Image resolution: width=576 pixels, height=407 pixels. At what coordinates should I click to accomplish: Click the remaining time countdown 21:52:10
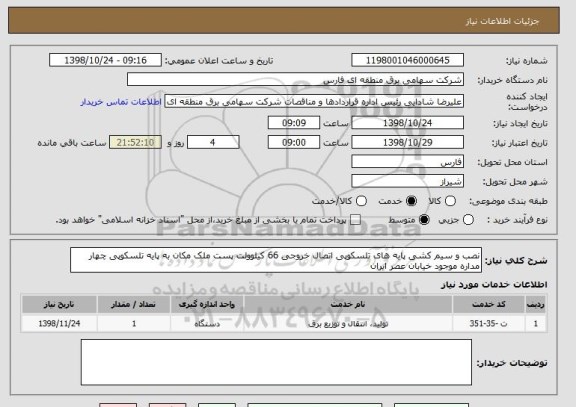click(x=135, y=142)
